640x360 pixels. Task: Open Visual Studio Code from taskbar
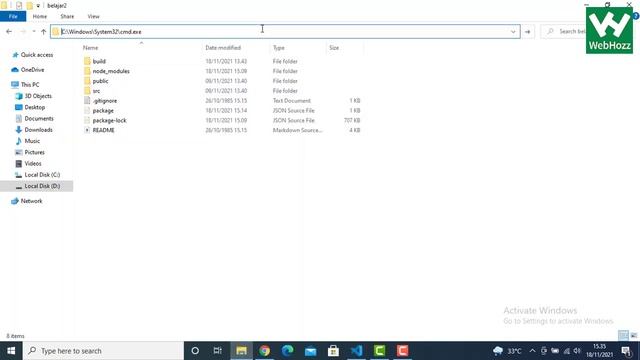click(x=356, y=351)
